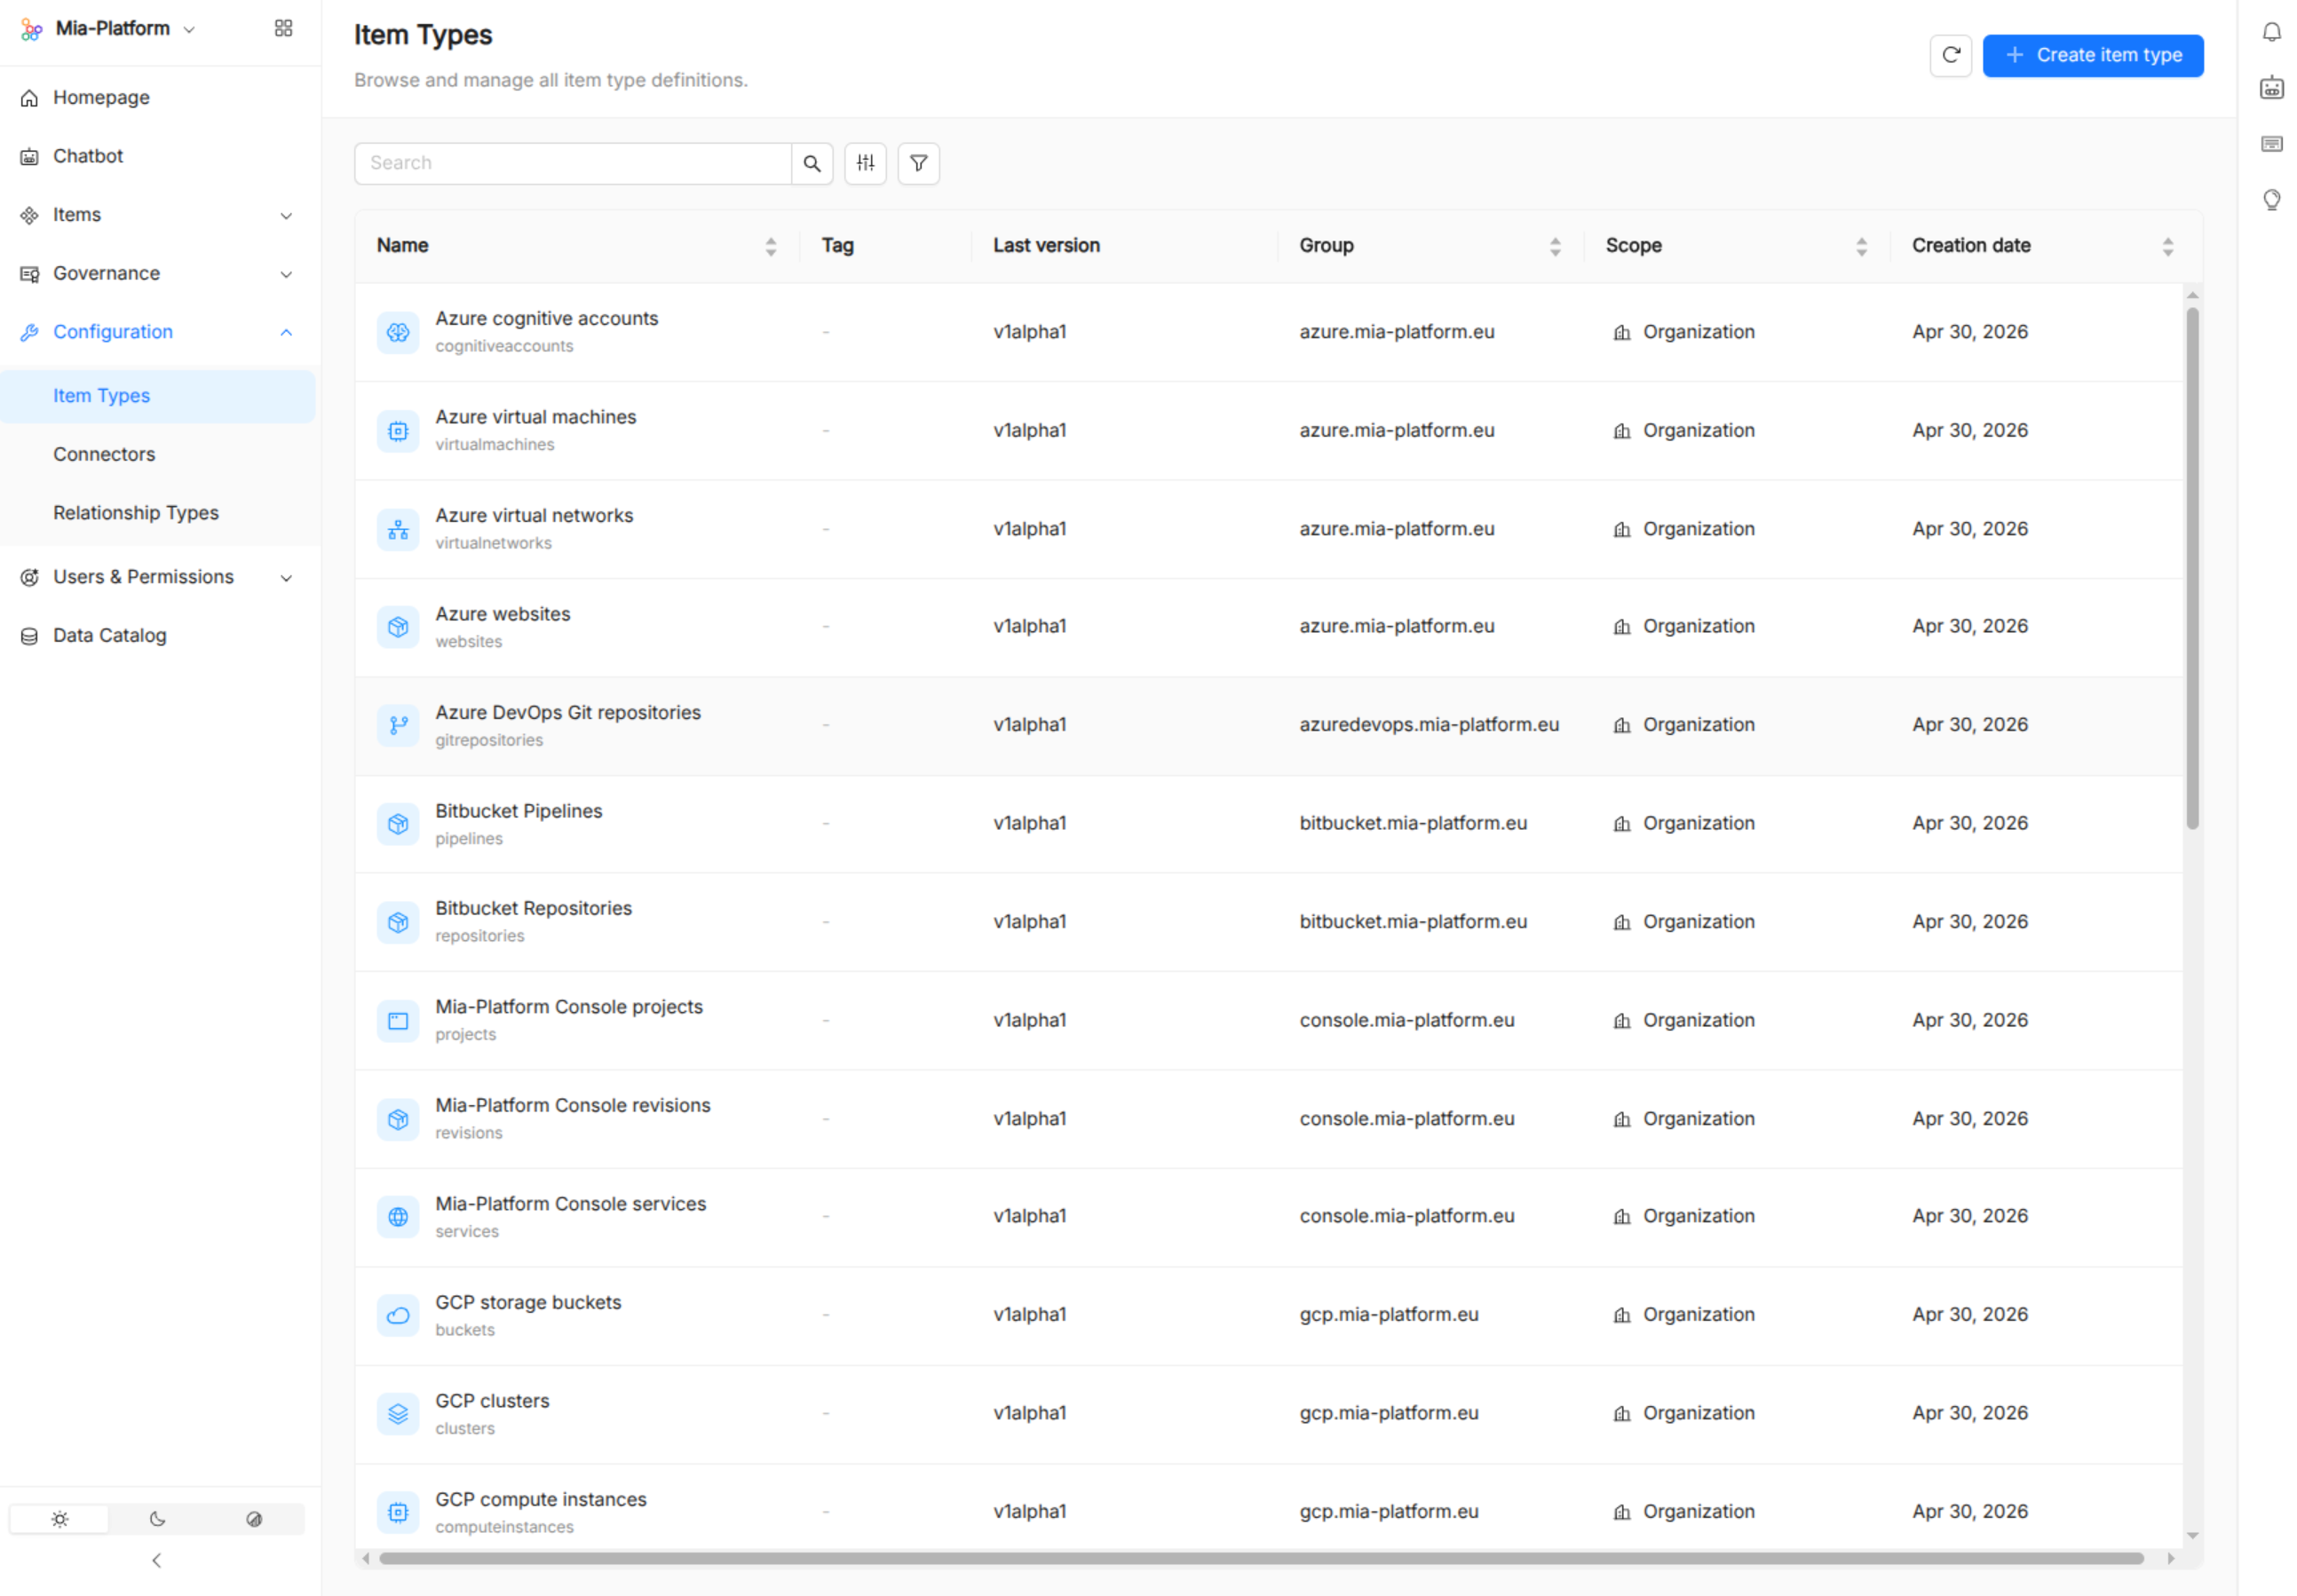
Task: Click the Azure virtual machines chip icon
Action: pos(398,431)
